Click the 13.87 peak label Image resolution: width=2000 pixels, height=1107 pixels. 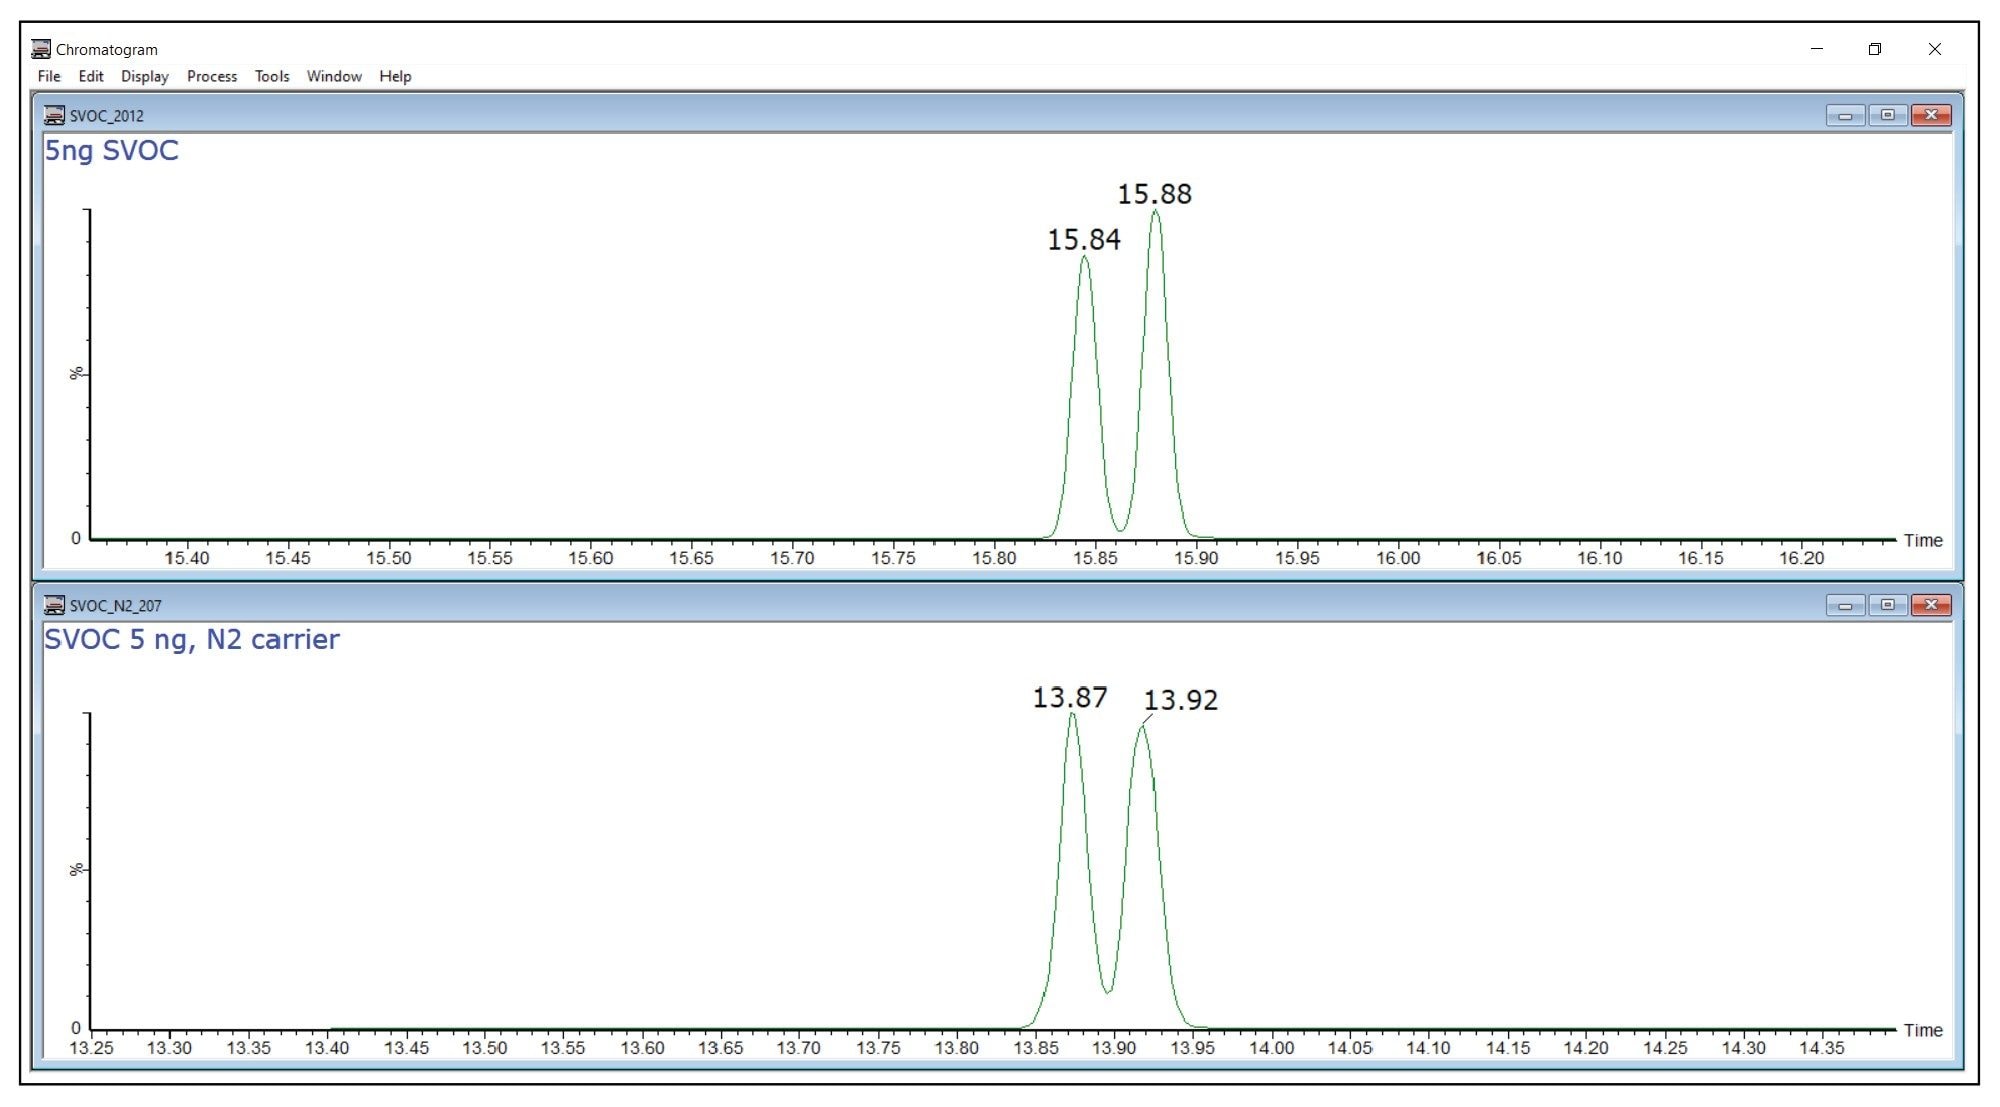pyautogui.click(x=1069, y=697)
